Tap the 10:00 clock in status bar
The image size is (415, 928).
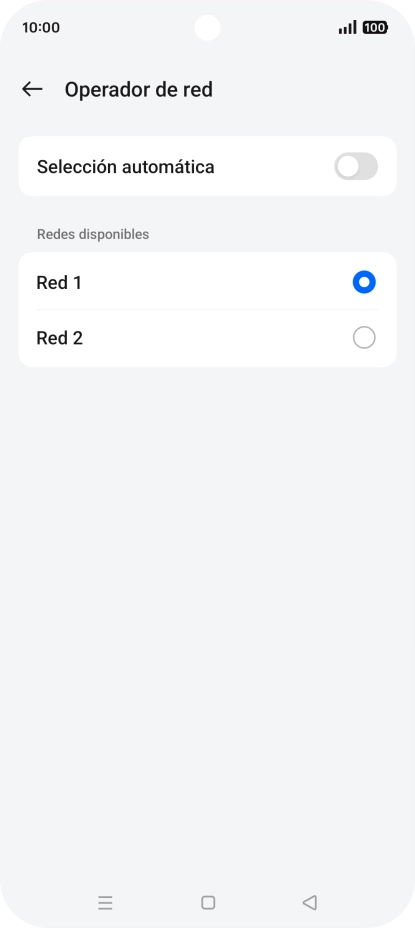coord(41,27)
